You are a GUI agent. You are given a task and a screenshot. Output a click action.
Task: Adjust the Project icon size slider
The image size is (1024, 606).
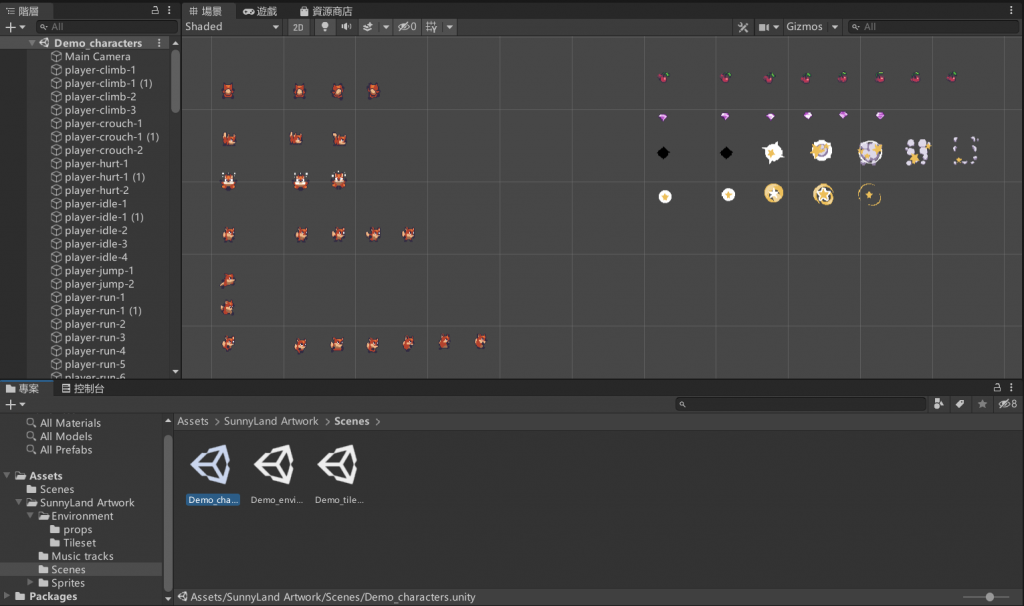pos(989,597)
